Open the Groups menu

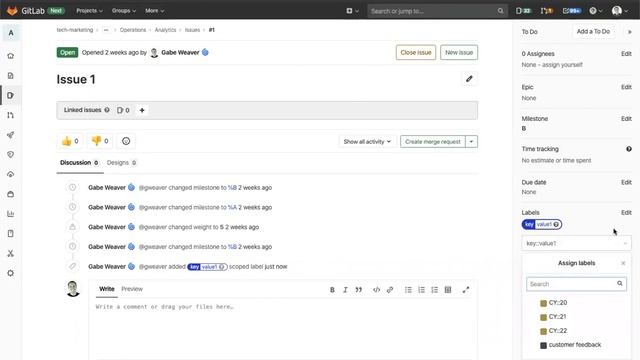pyautogui.click(x=124, y=11)
